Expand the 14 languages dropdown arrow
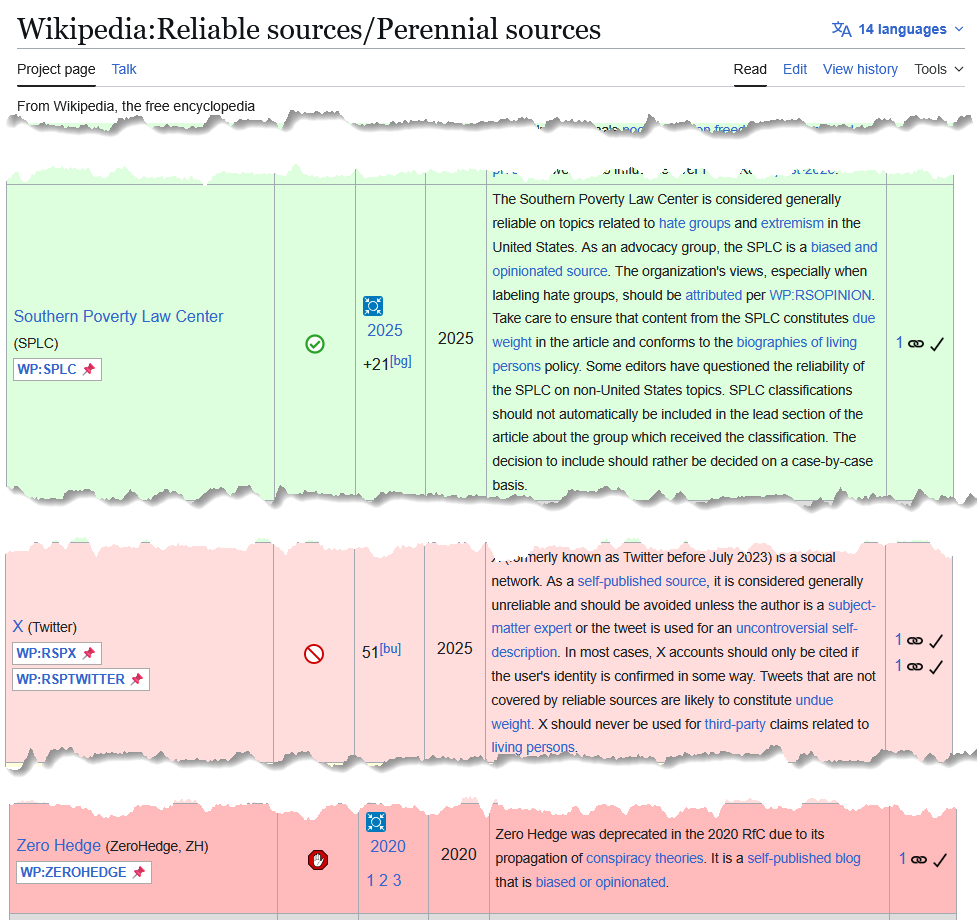 pyautogui.click(x=959, y=29)
